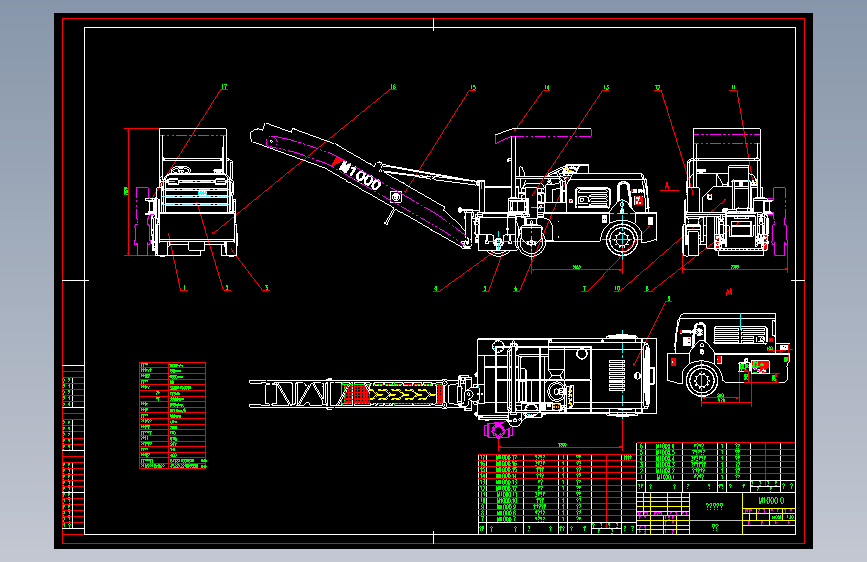Viewport: 867px width, 562px height.
Task: Click callout number 16 label
Action: tap(393, 87)
